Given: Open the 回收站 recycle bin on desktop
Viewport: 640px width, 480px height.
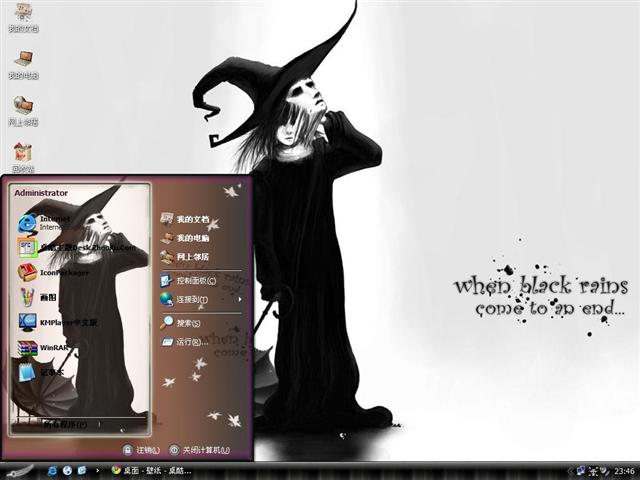Looking at the screenshot, I should (23, 157).
